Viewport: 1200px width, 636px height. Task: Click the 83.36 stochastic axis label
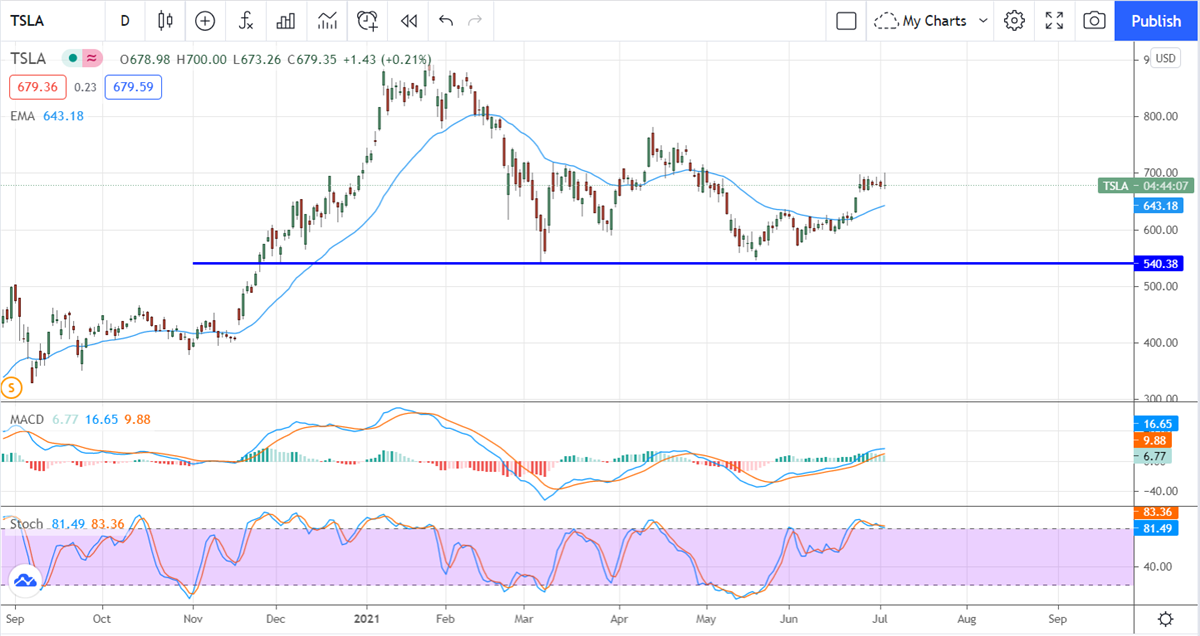(x=1158, y=512)
